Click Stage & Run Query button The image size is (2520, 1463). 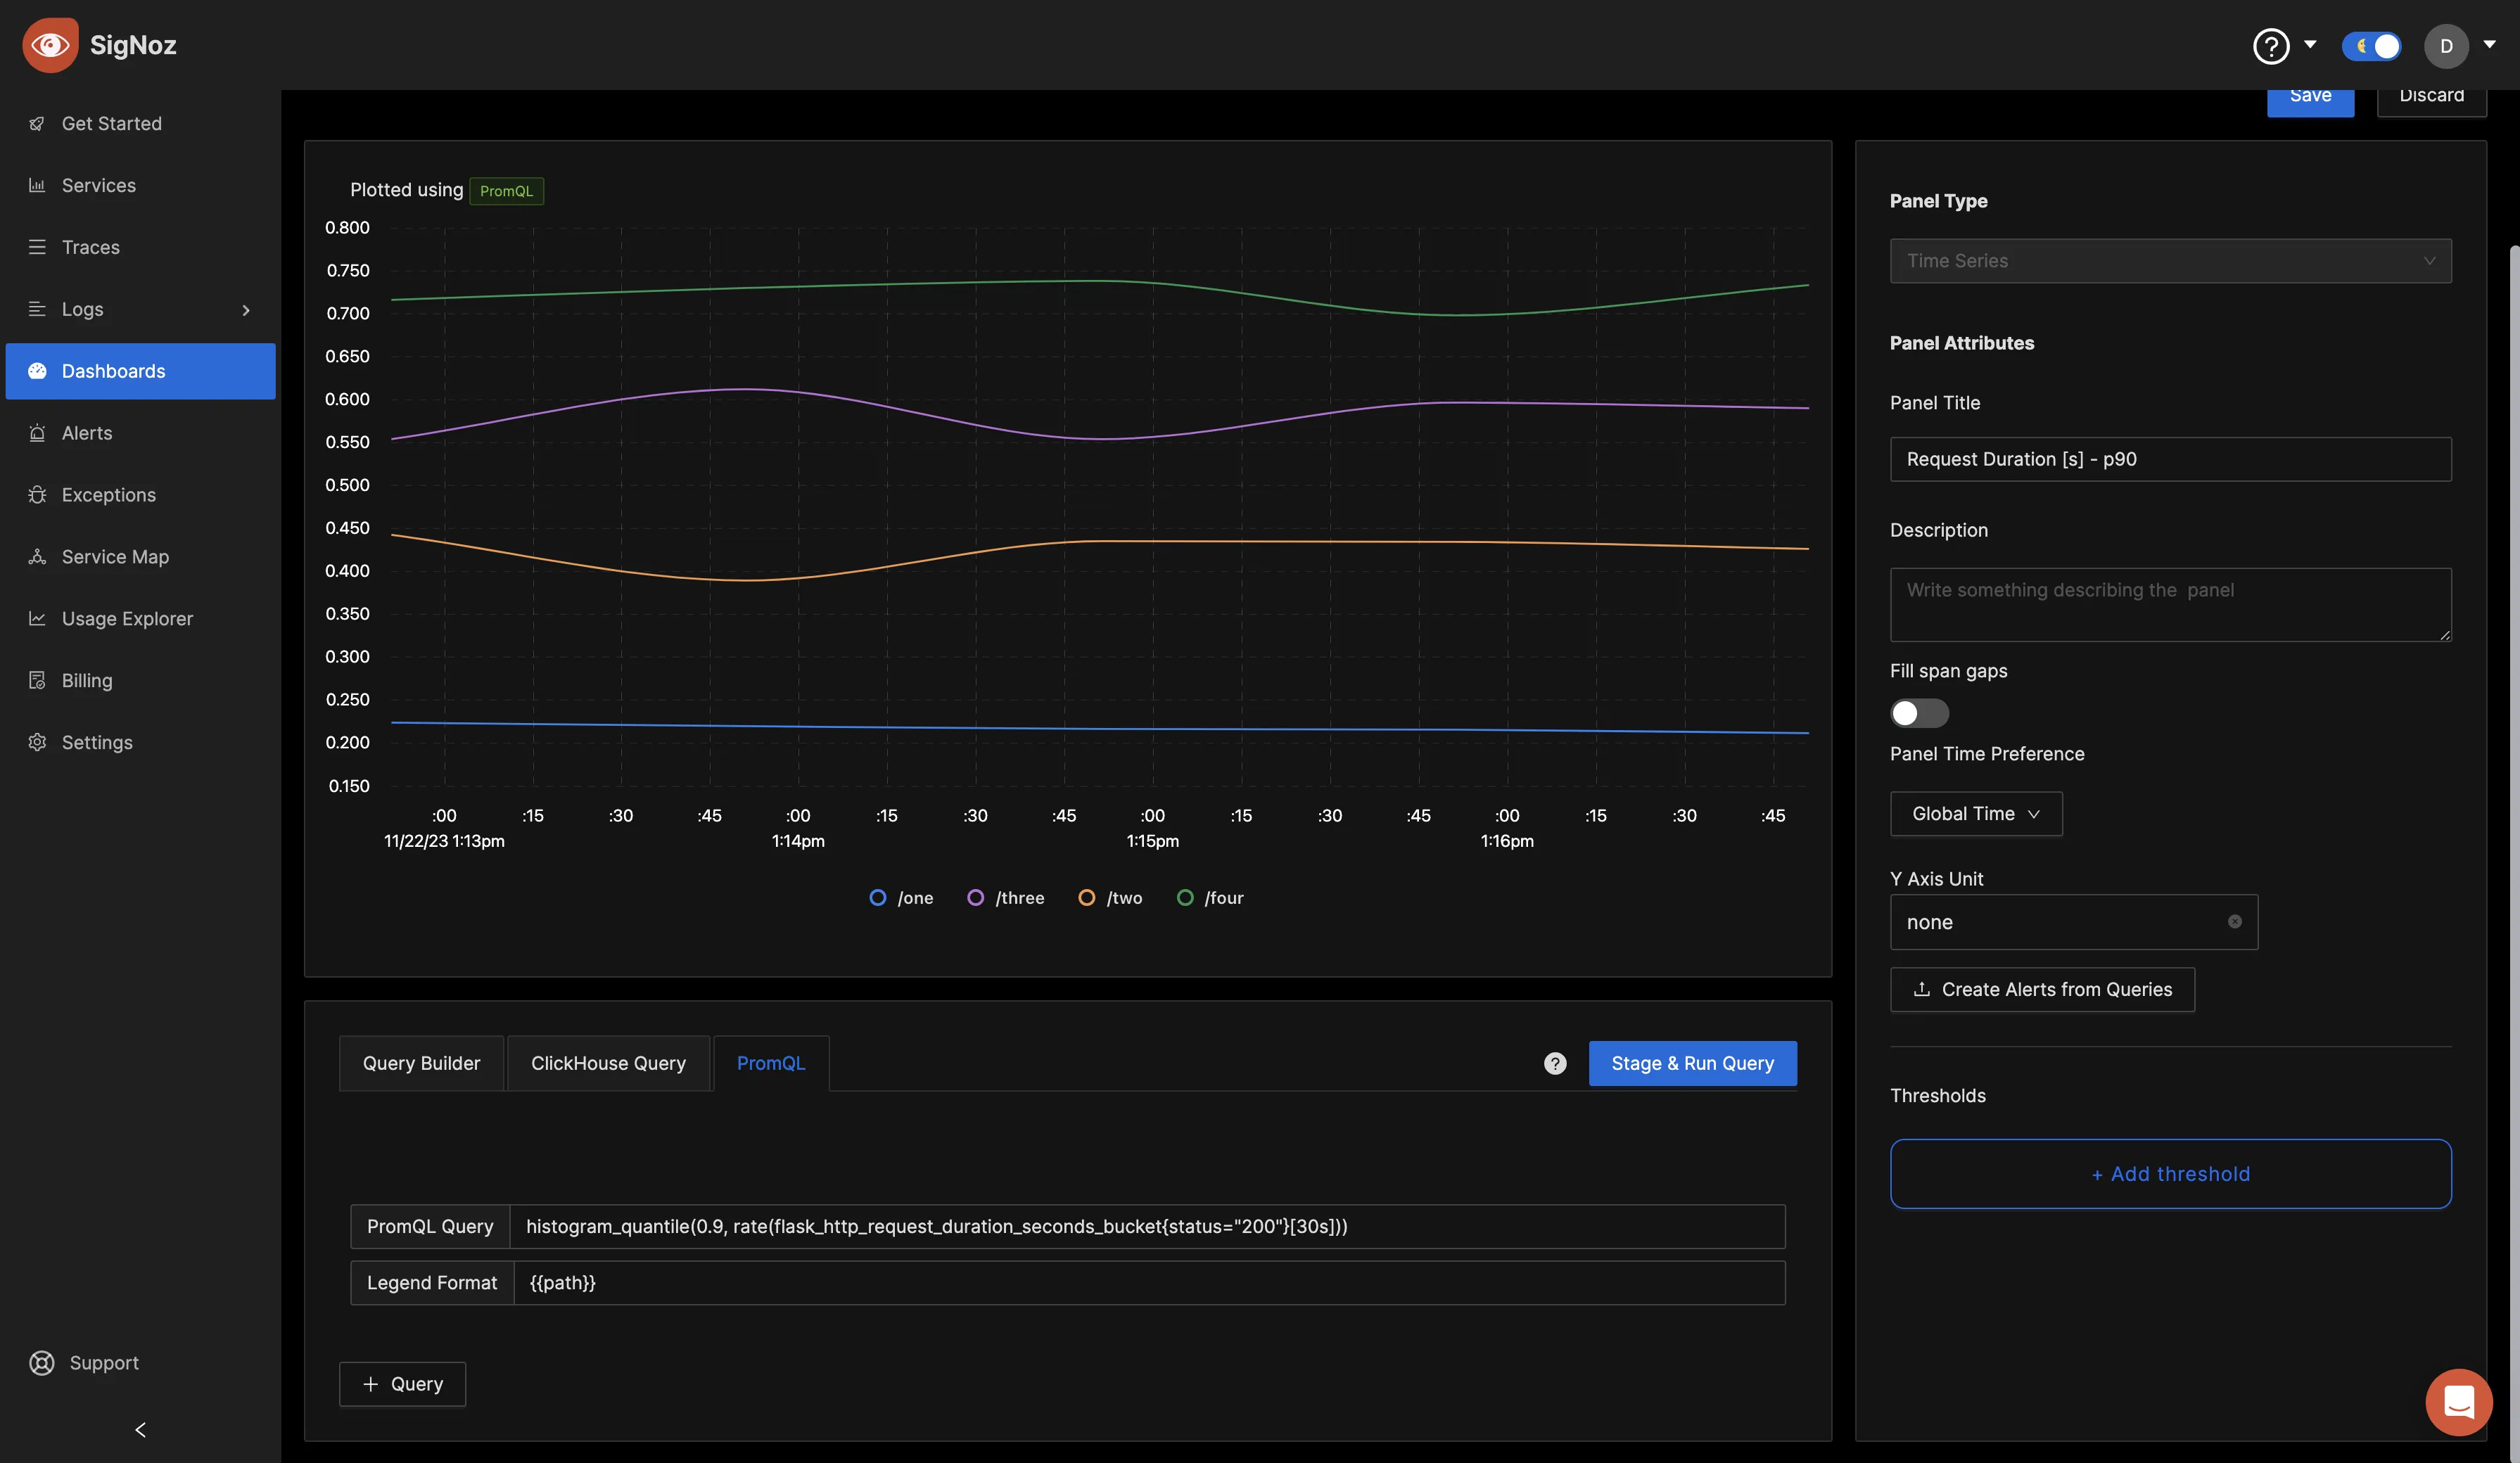coord(1692,1064)
